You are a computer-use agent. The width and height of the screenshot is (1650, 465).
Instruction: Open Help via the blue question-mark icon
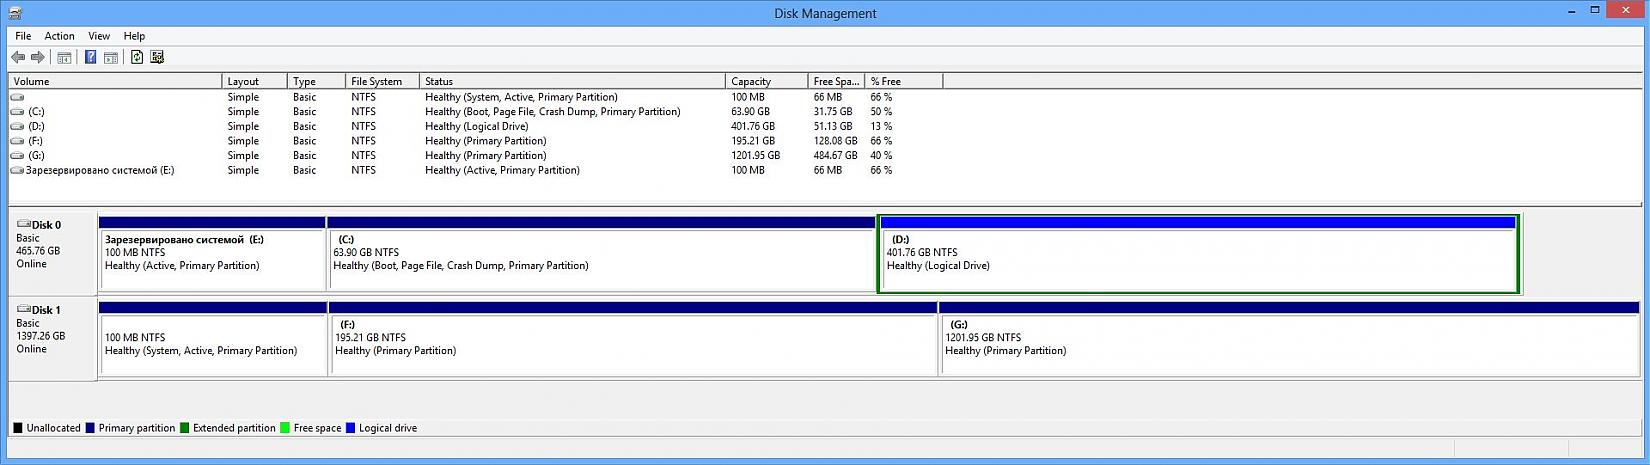coord(90,58)
